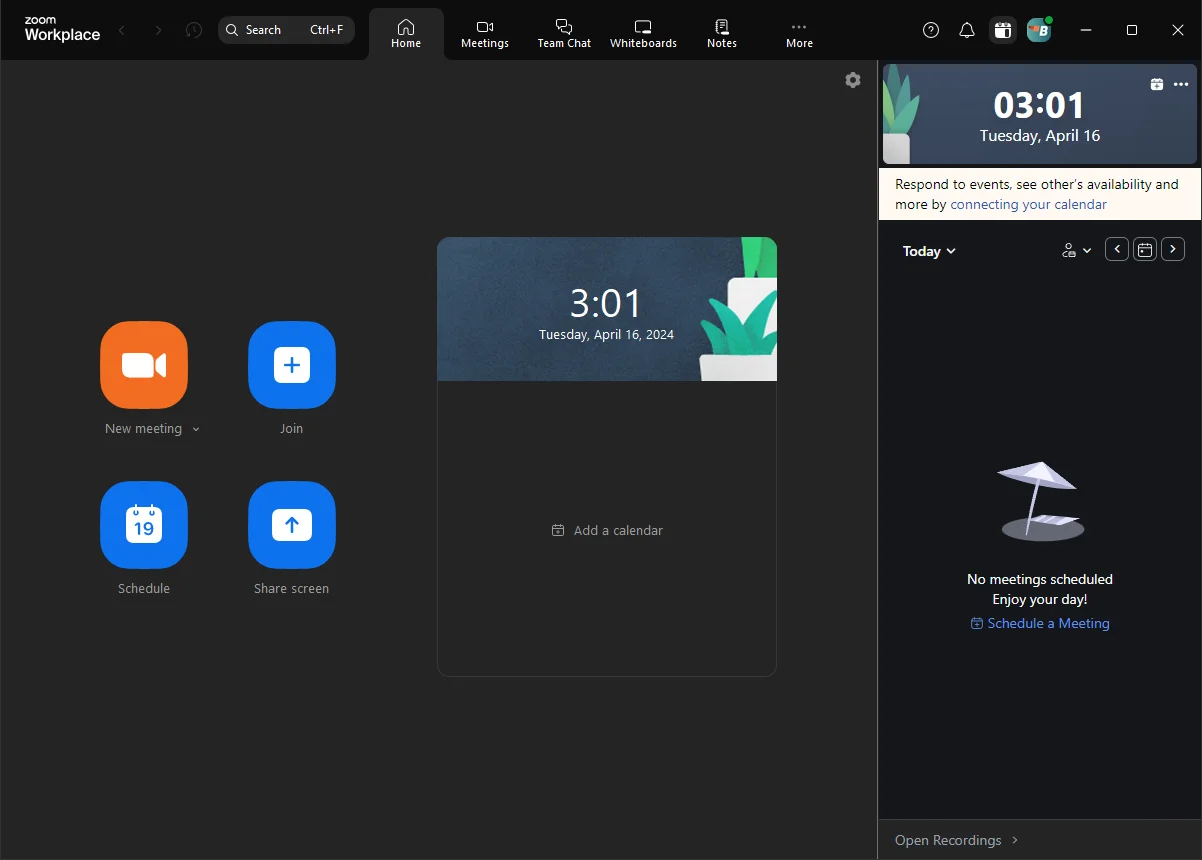Expand the Today view dropdown
Screen dimensions: 1202x860
[929, 251]
